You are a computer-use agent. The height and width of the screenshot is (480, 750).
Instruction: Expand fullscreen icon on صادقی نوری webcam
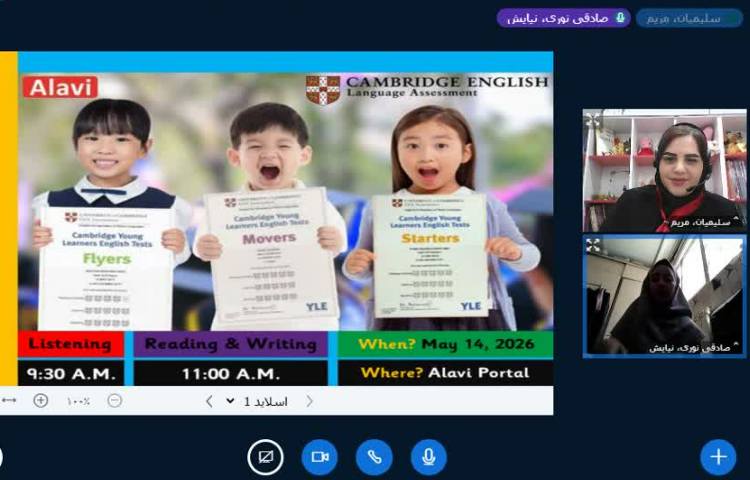593,245
